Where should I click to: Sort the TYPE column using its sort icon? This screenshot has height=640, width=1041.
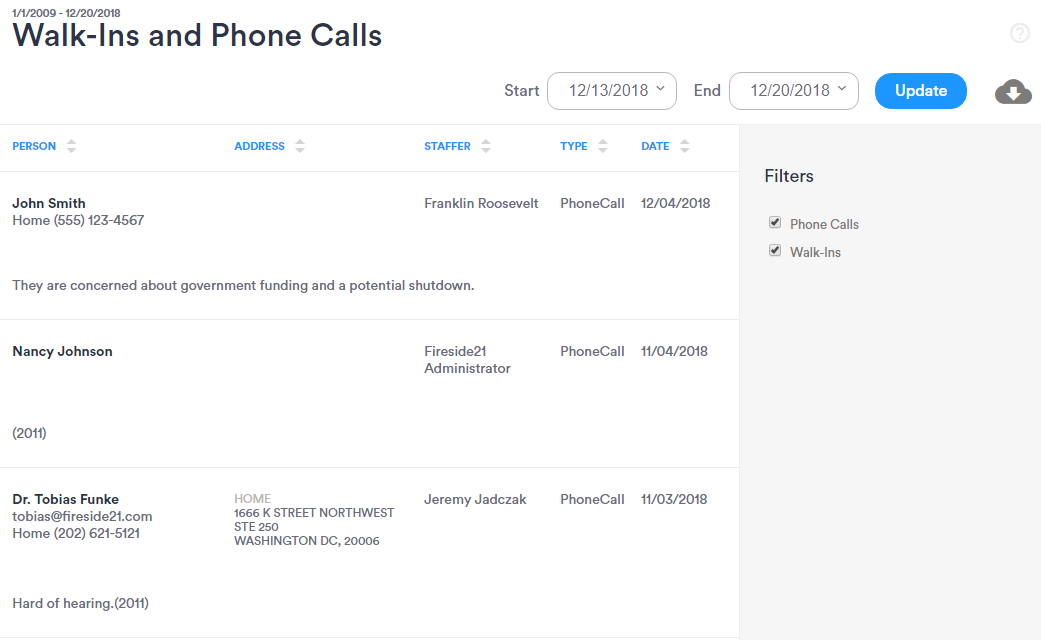click(x=603, y=146)
